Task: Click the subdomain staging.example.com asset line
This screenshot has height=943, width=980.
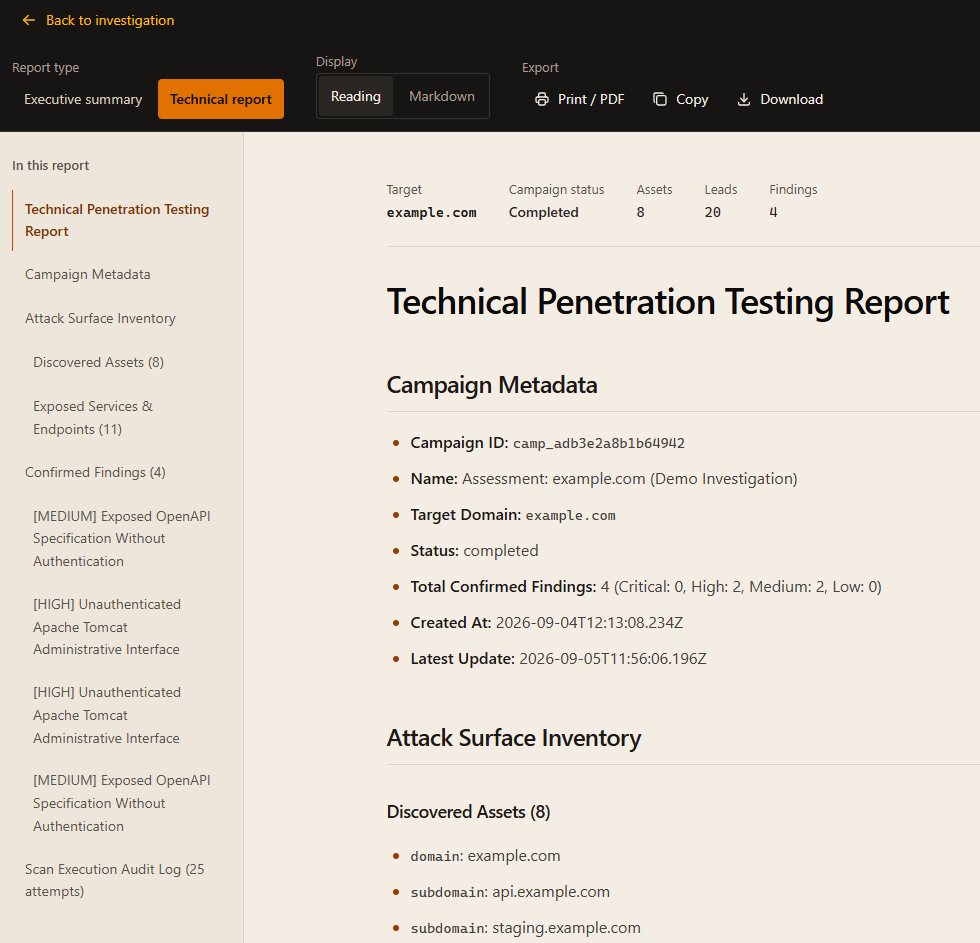Action: [x=526, y=928]
